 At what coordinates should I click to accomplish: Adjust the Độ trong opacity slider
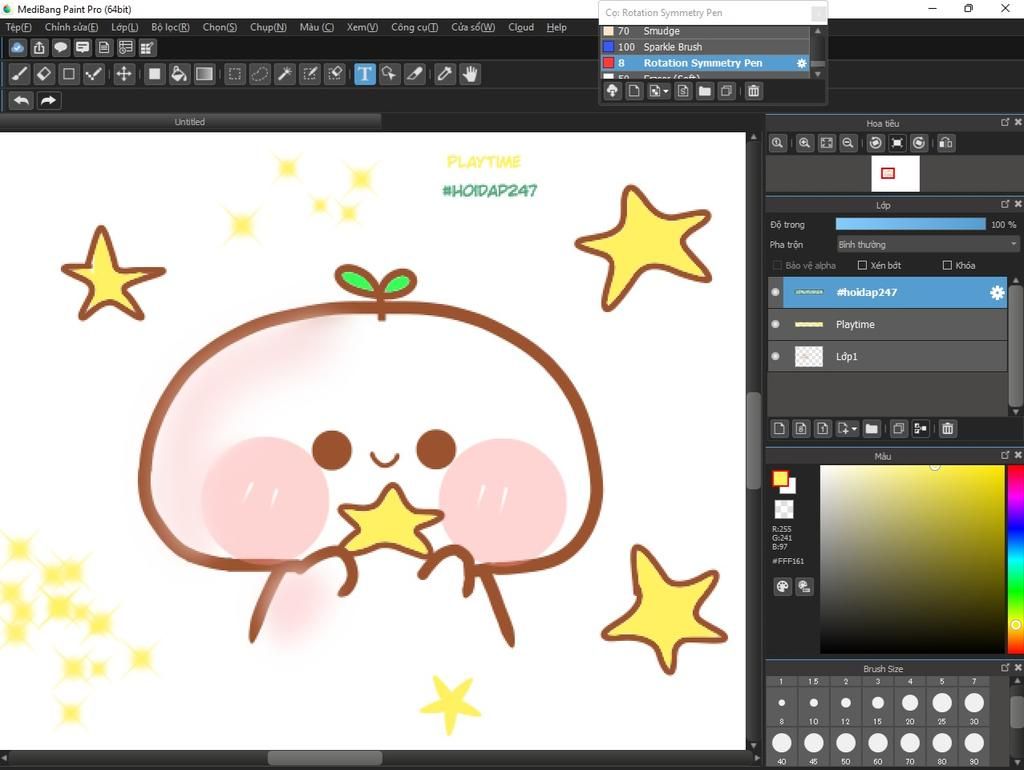click(x=910, y=224)
